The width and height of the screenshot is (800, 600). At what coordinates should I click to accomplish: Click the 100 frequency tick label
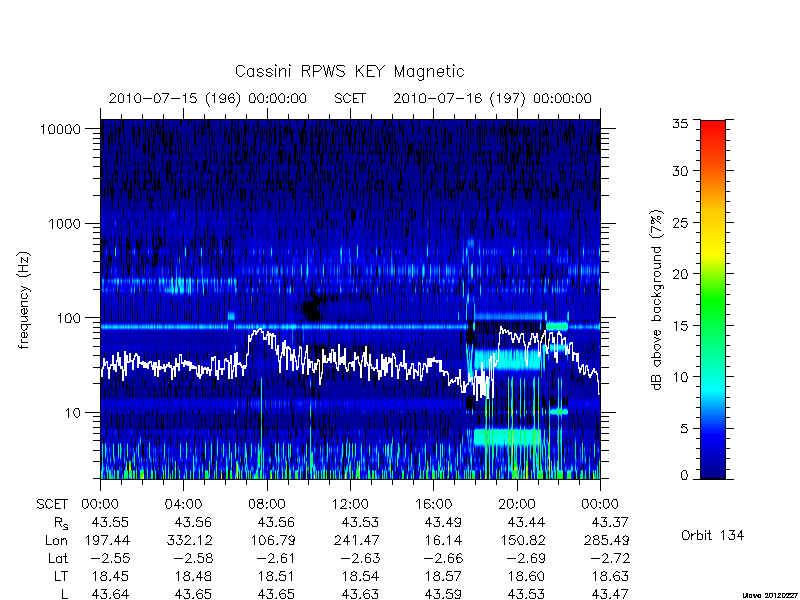(x=68, y=318)
